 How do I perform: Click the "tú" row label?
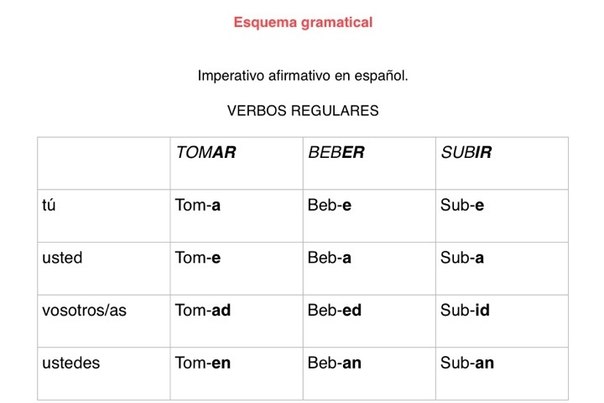[50, 205]
